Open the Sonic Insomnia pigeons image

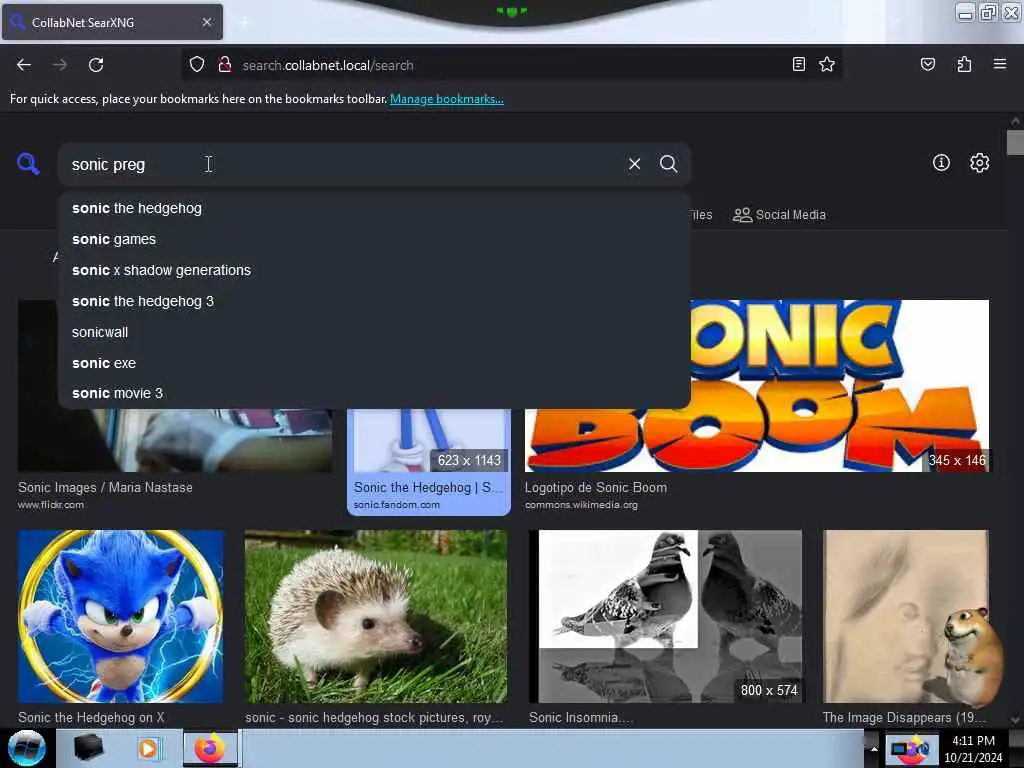[x=665, y=616]
